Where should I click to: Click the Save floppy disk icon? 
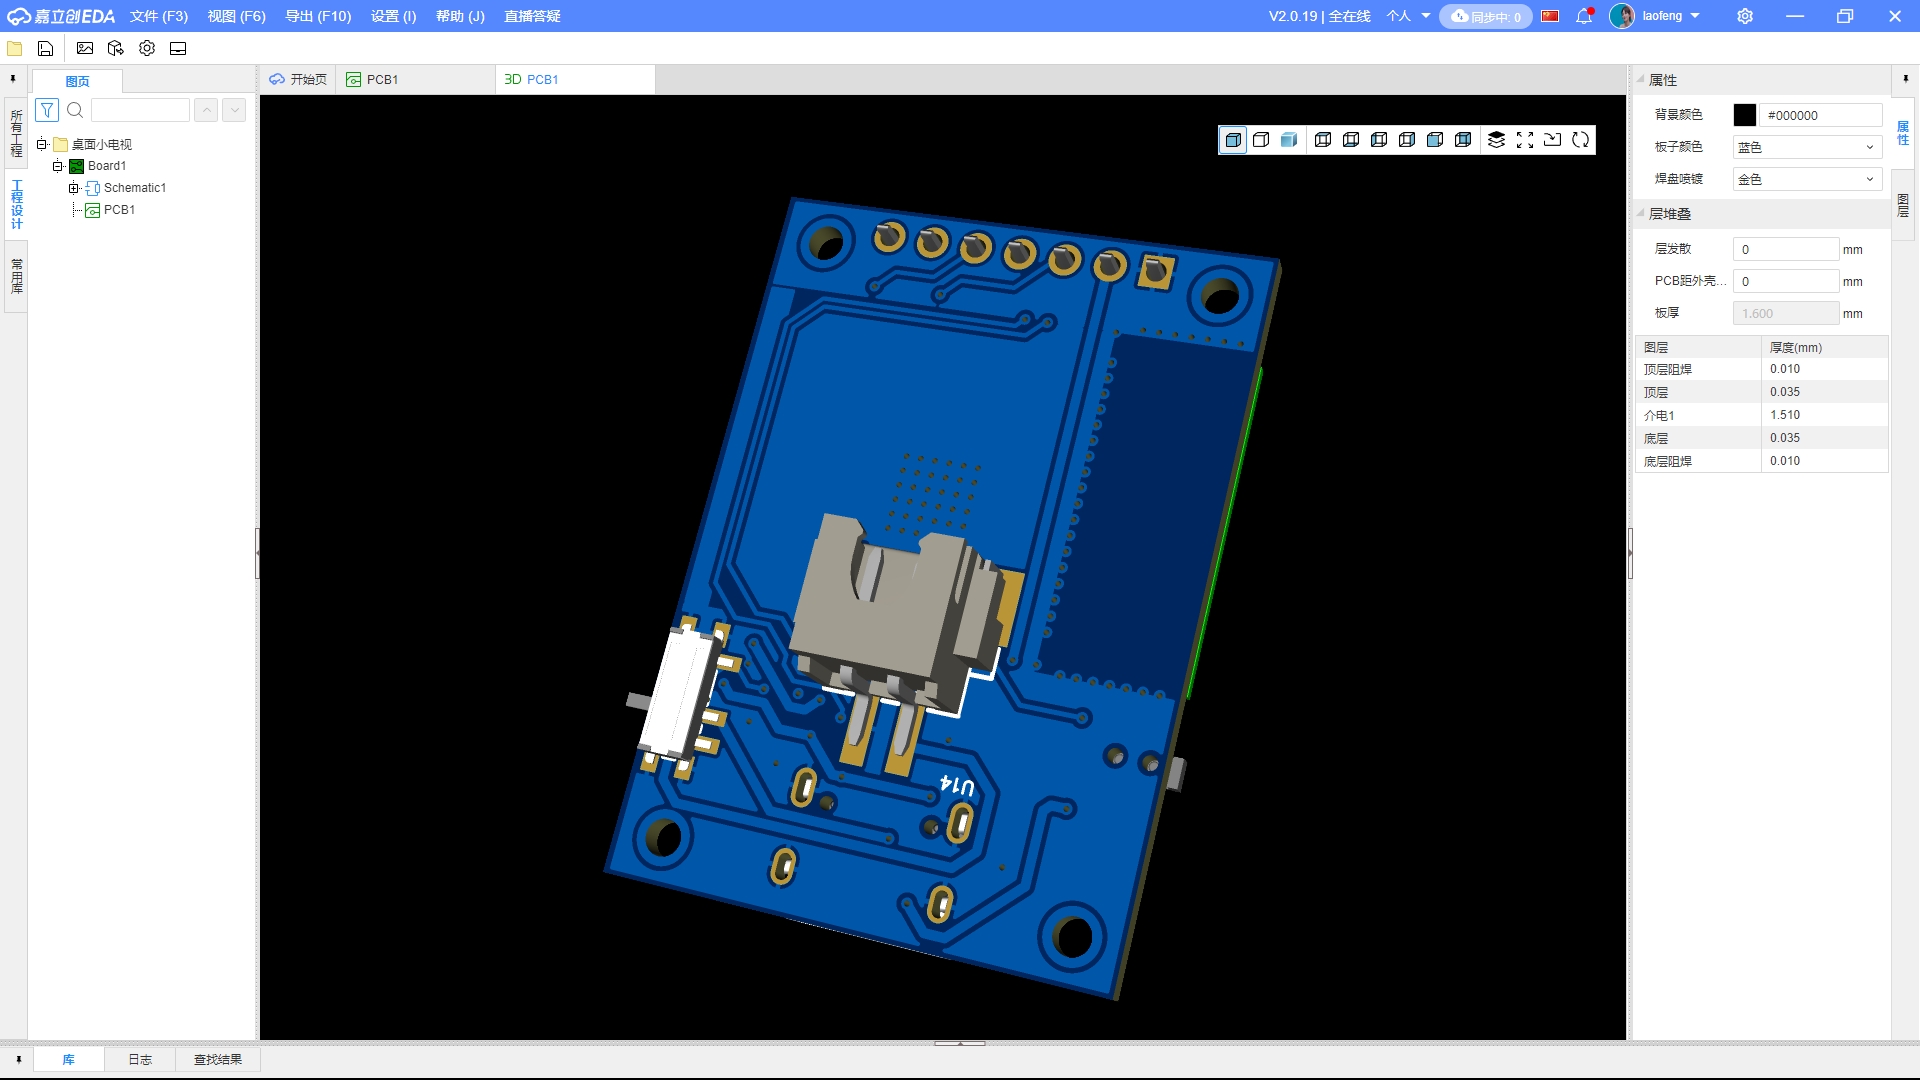tap(45, 48)
